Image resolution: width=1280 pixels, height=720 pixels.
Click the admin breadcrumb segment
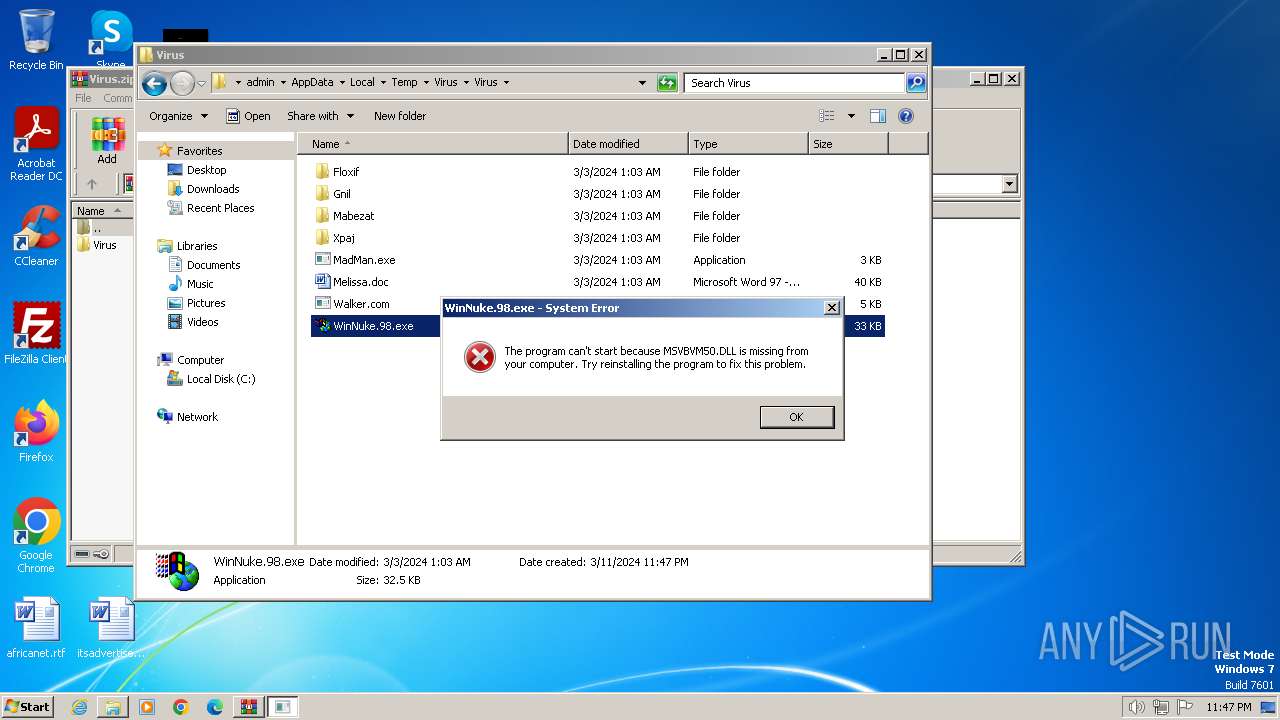(x=260, y=83)
